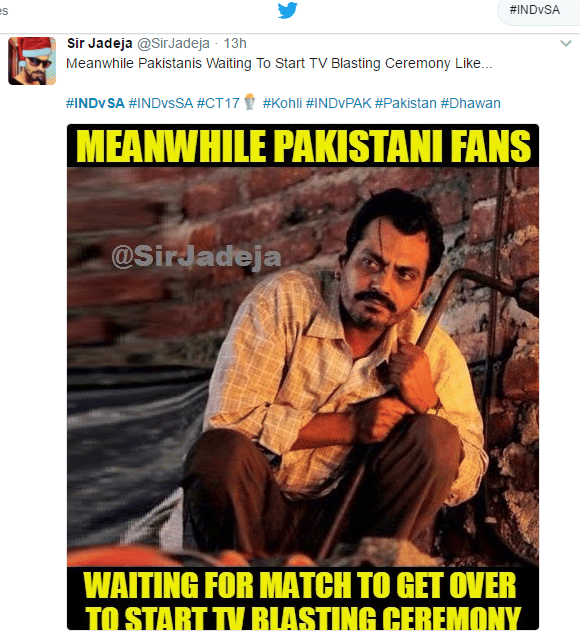Open the #INDvPAK hashtag
Screen dimensions: 580x634
tap(338, 104)
